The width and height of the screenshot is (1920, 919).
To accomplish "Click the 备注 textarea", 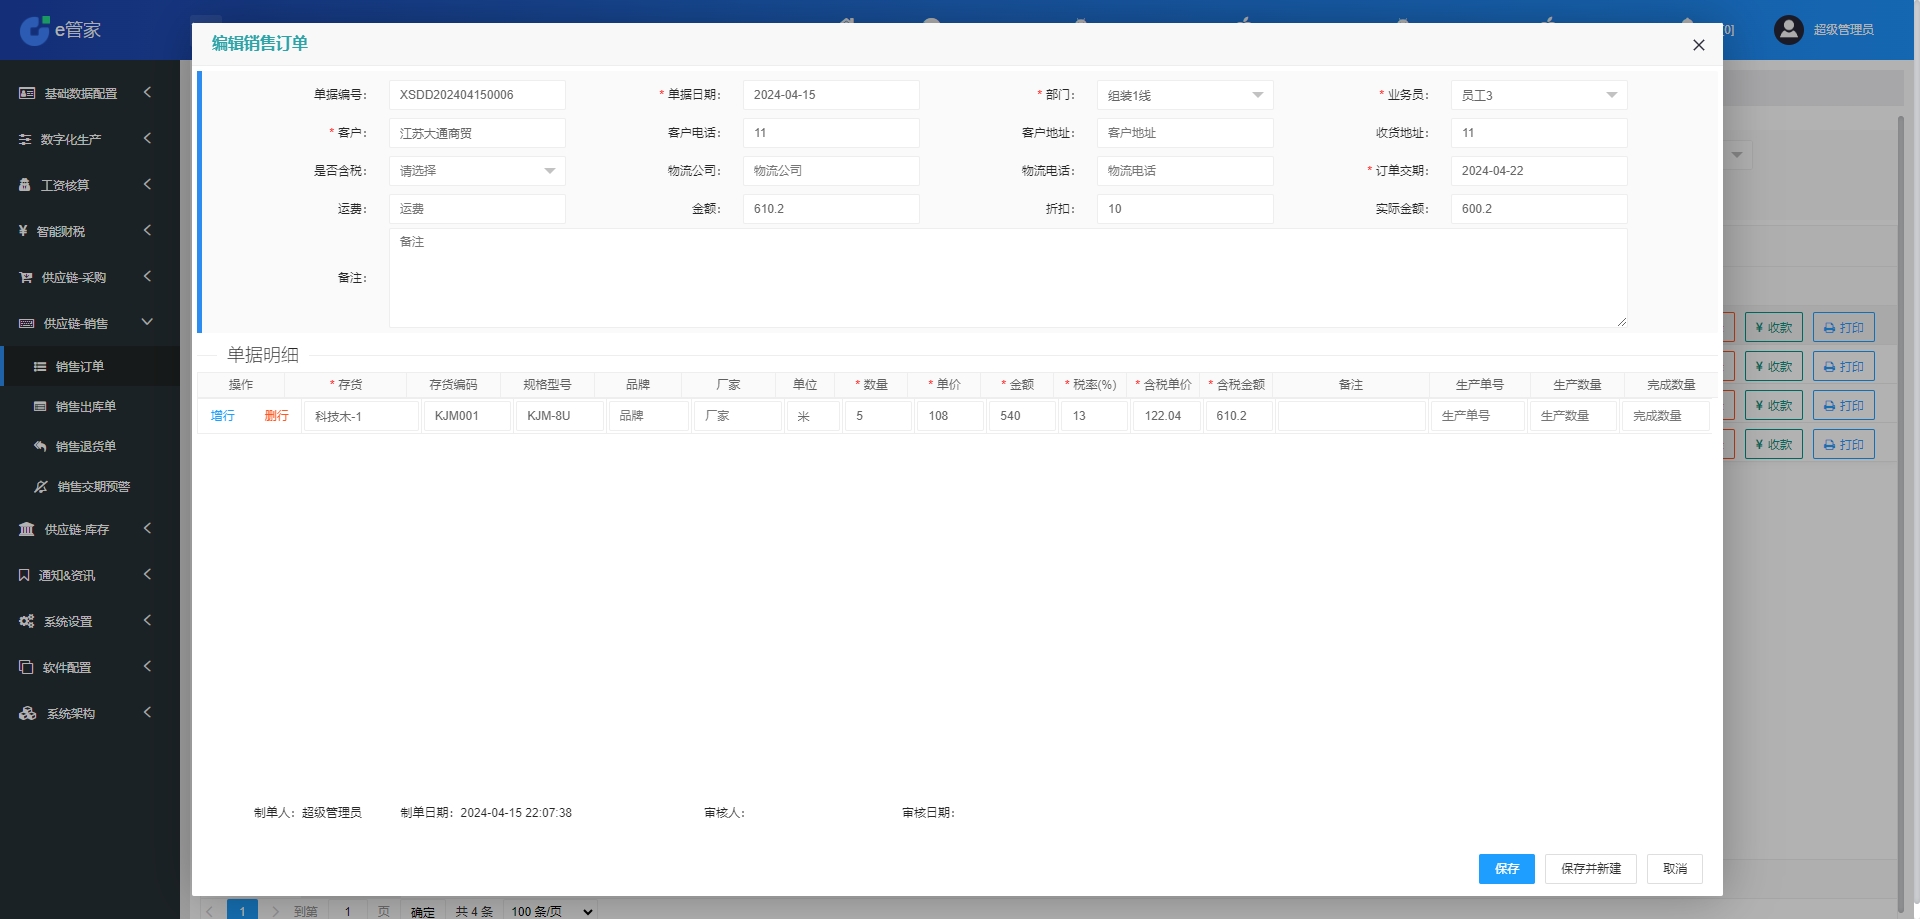I will pos(1008,278).
